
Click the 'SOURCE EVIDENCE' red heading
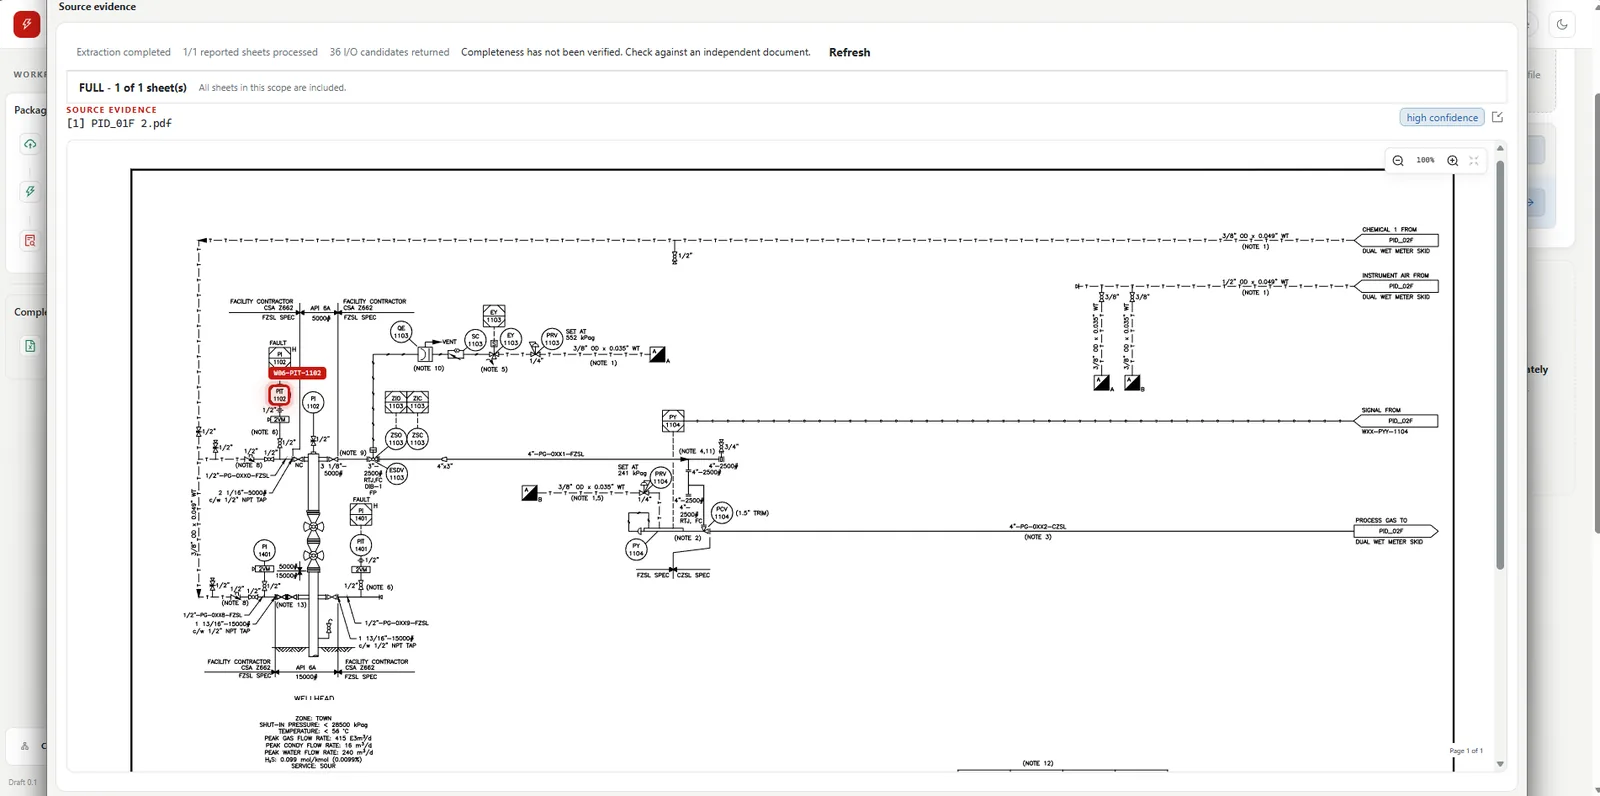[112, 110]
